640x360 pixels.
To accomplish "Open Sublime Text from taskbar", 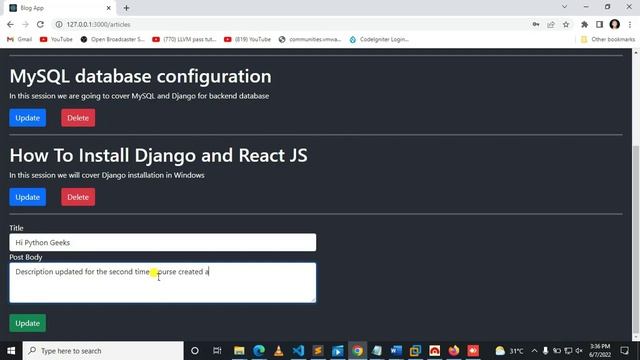I will (318, 351).
